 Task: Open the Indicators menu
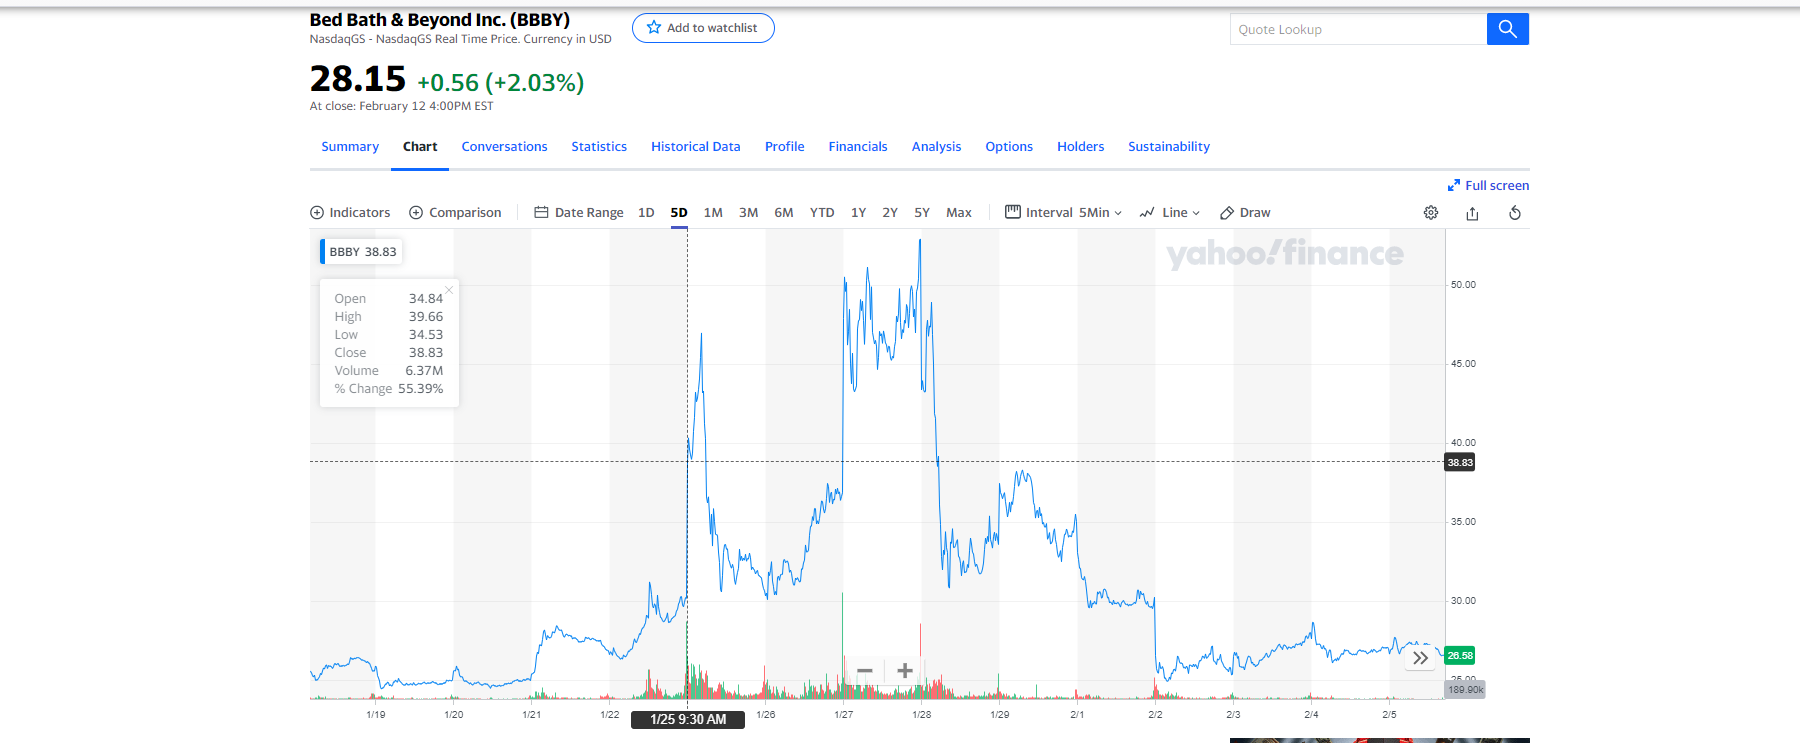[x=350, y=213]
